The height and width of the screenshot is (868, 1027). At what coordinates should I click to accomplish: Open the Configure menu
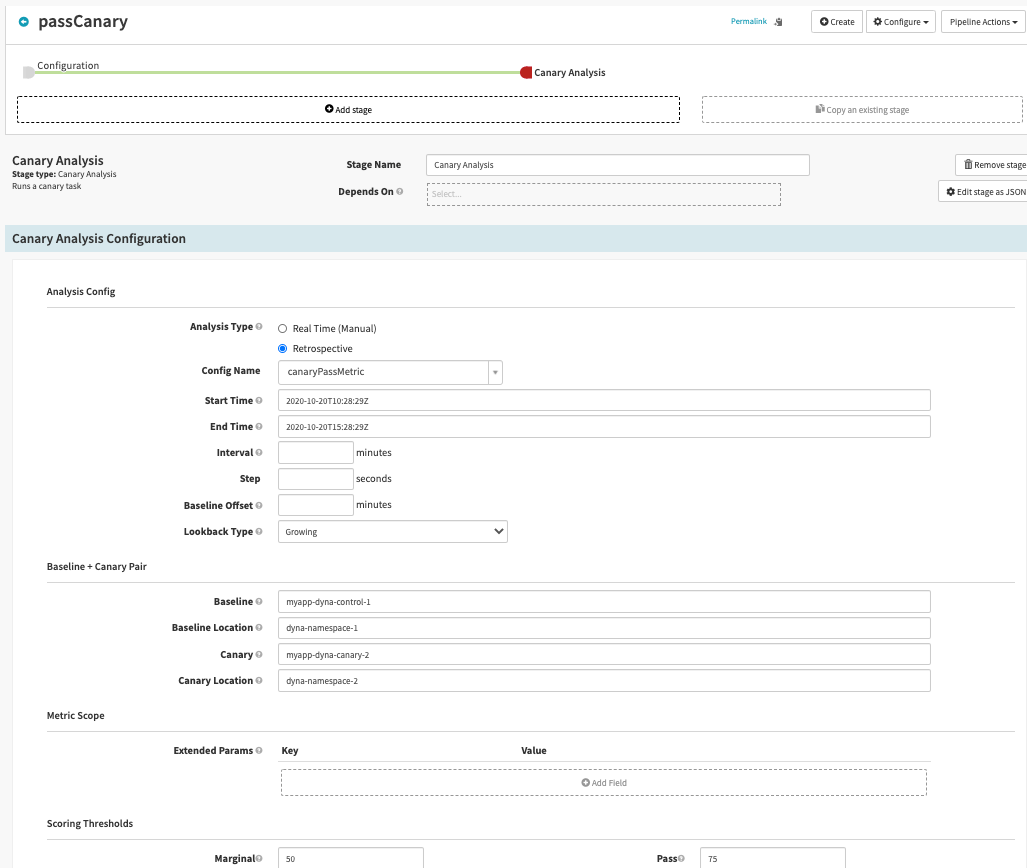point(899,22)
